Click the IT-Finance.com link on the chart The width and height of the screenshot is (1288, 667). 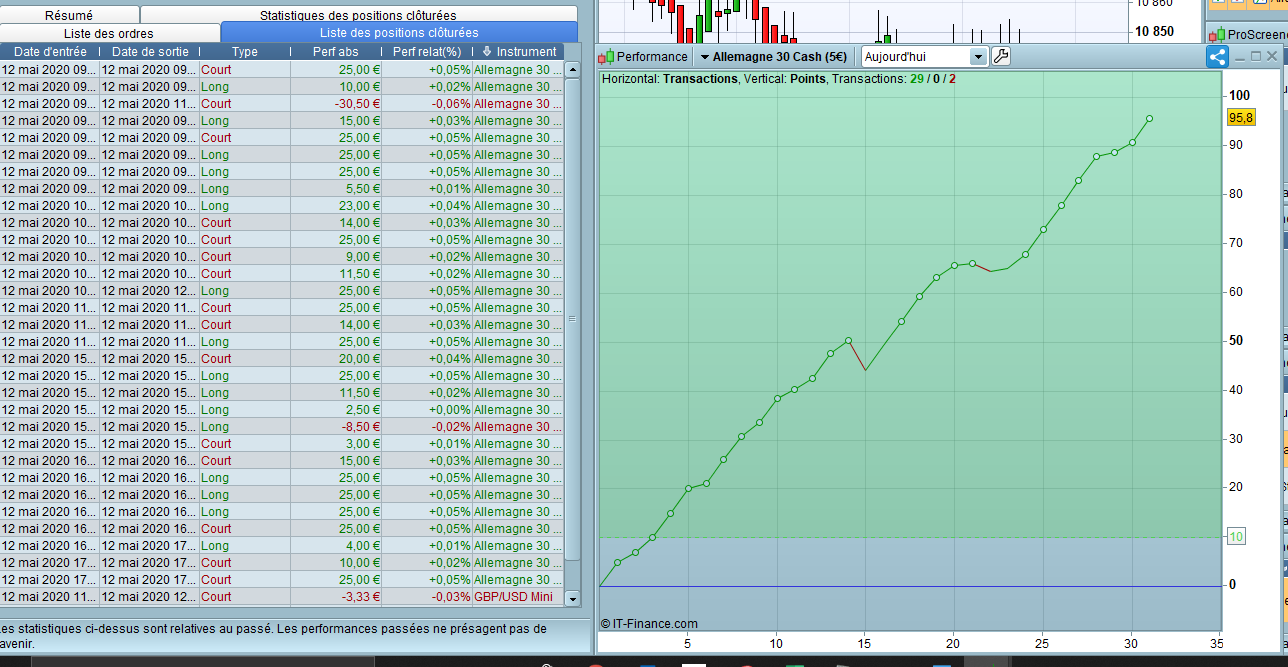click(649, 624)
